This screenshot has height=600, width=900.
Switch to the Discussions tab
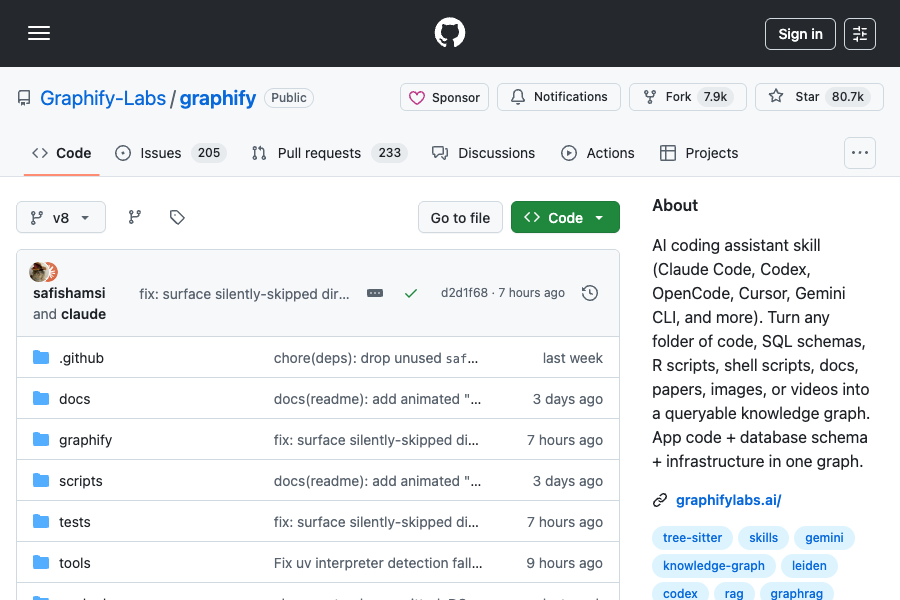[483, 153]
